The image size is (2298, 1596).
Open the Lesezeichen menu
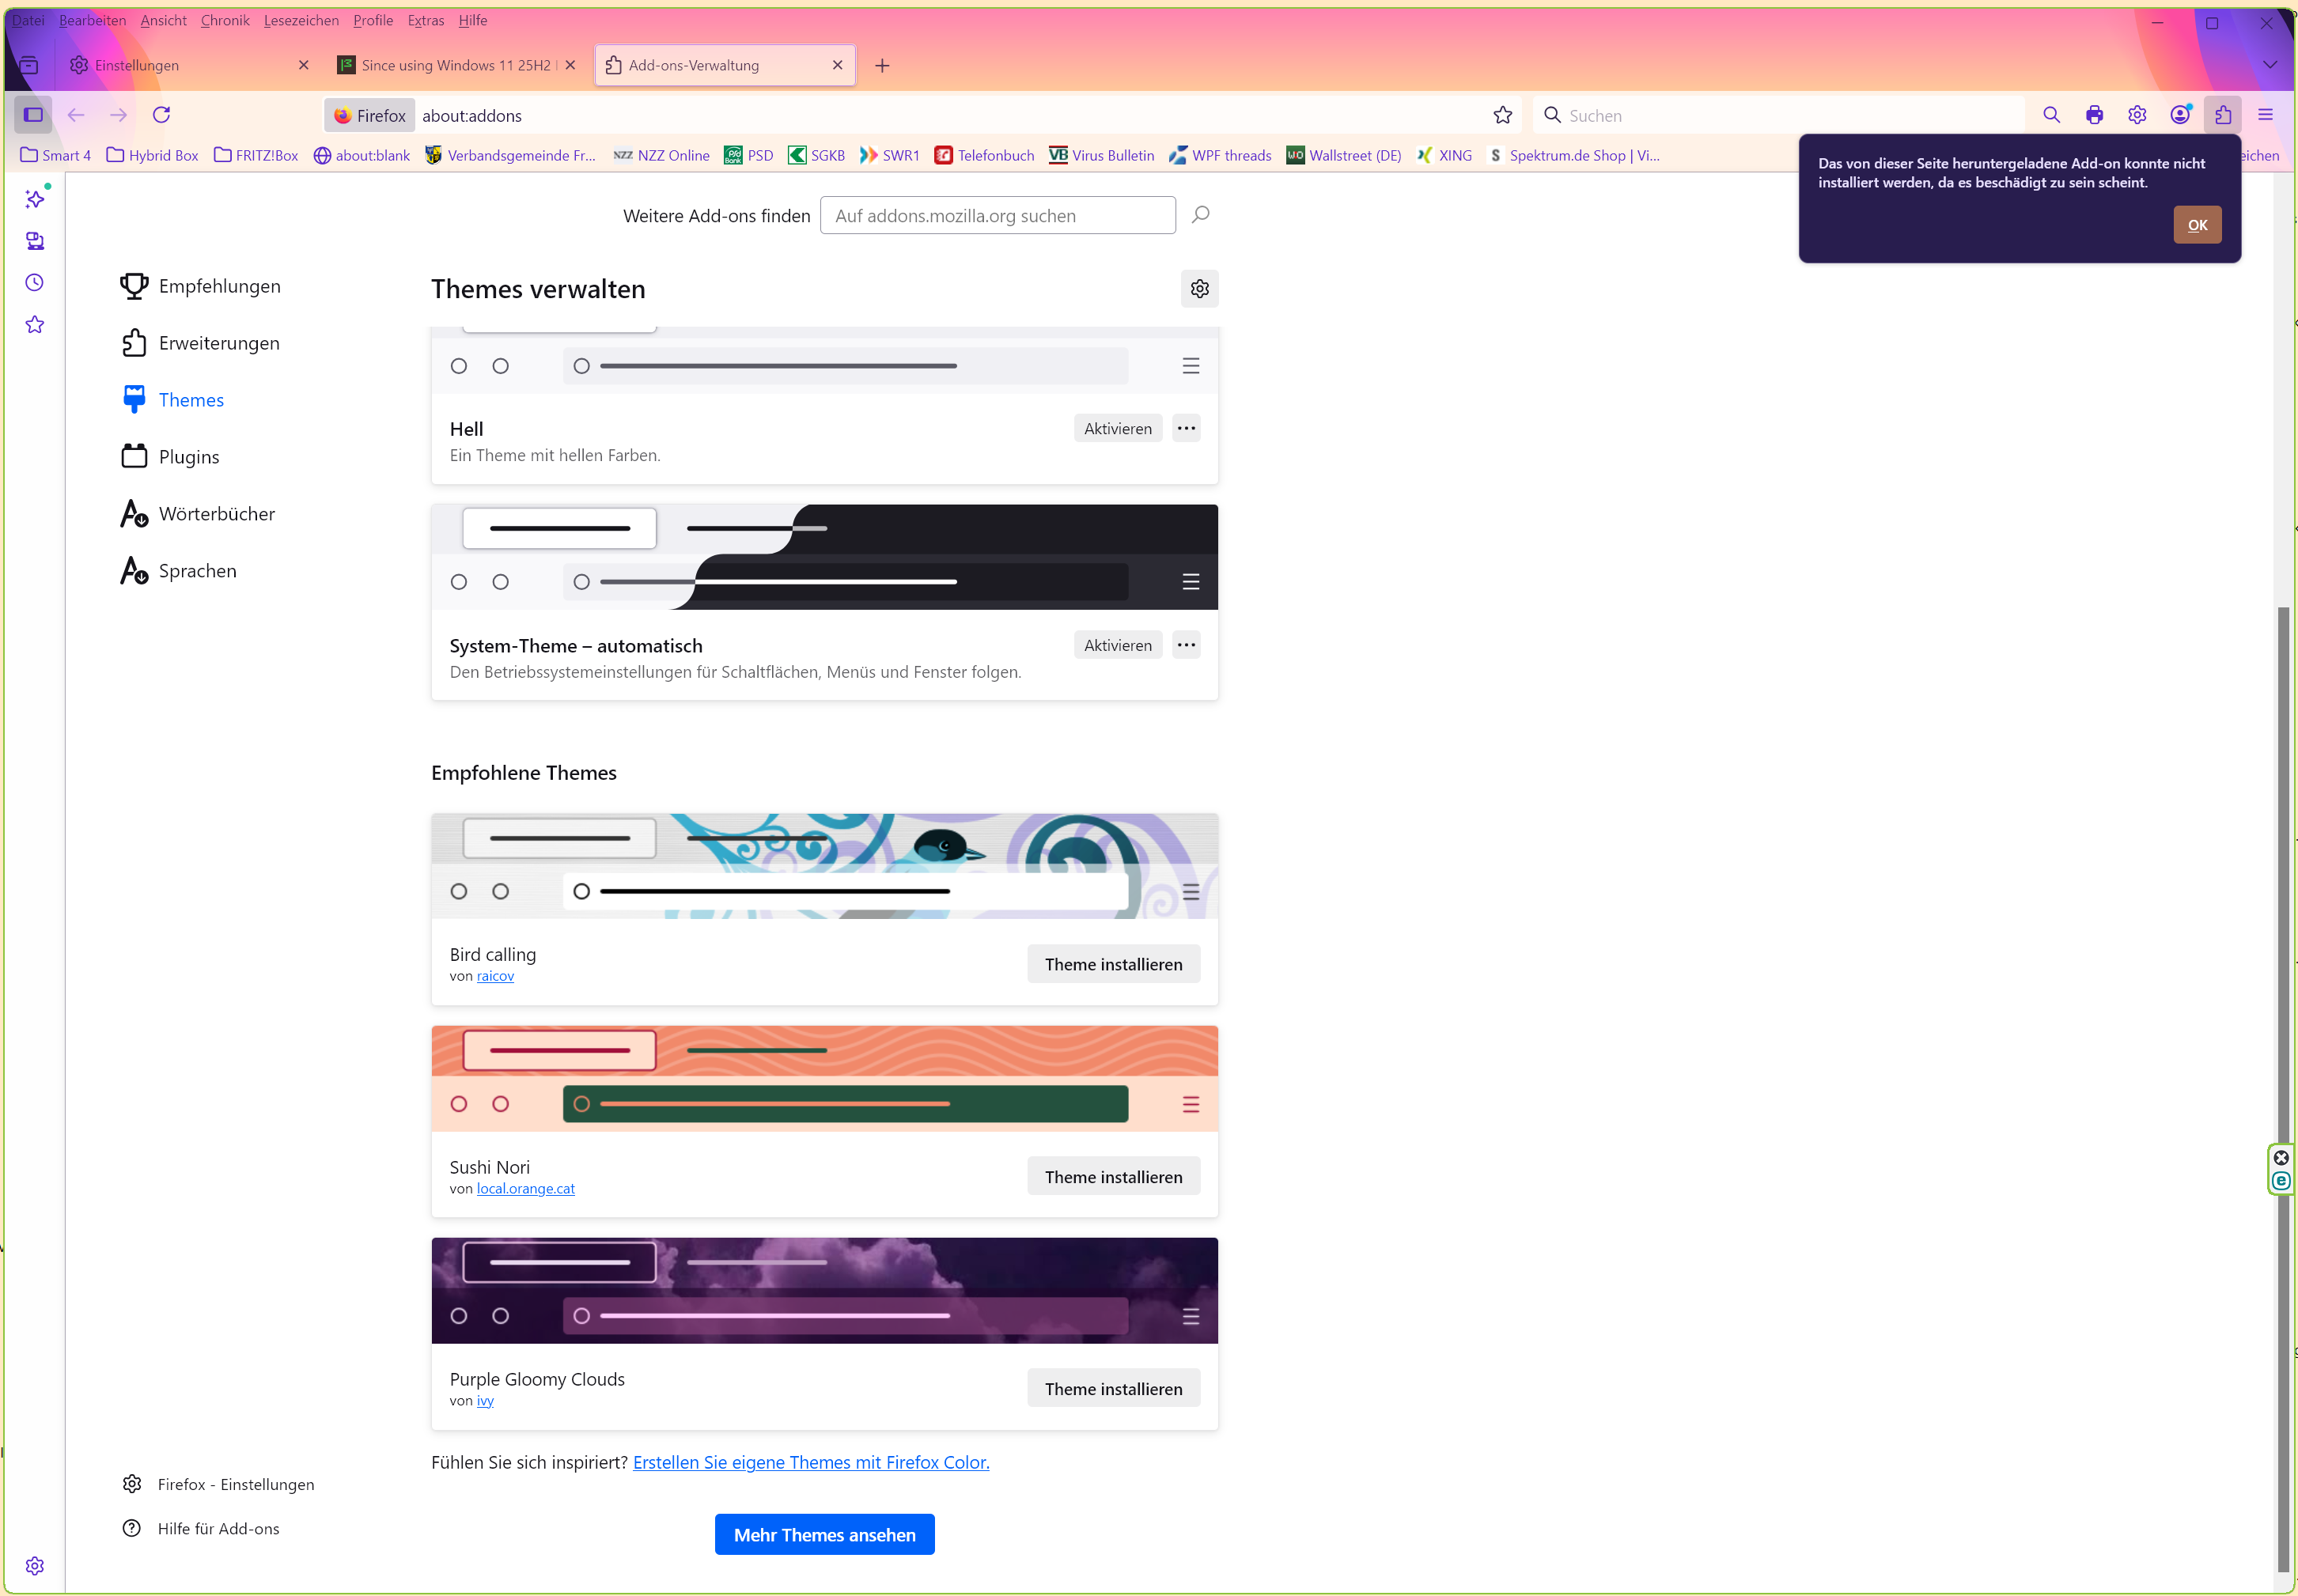pos(301,20)
